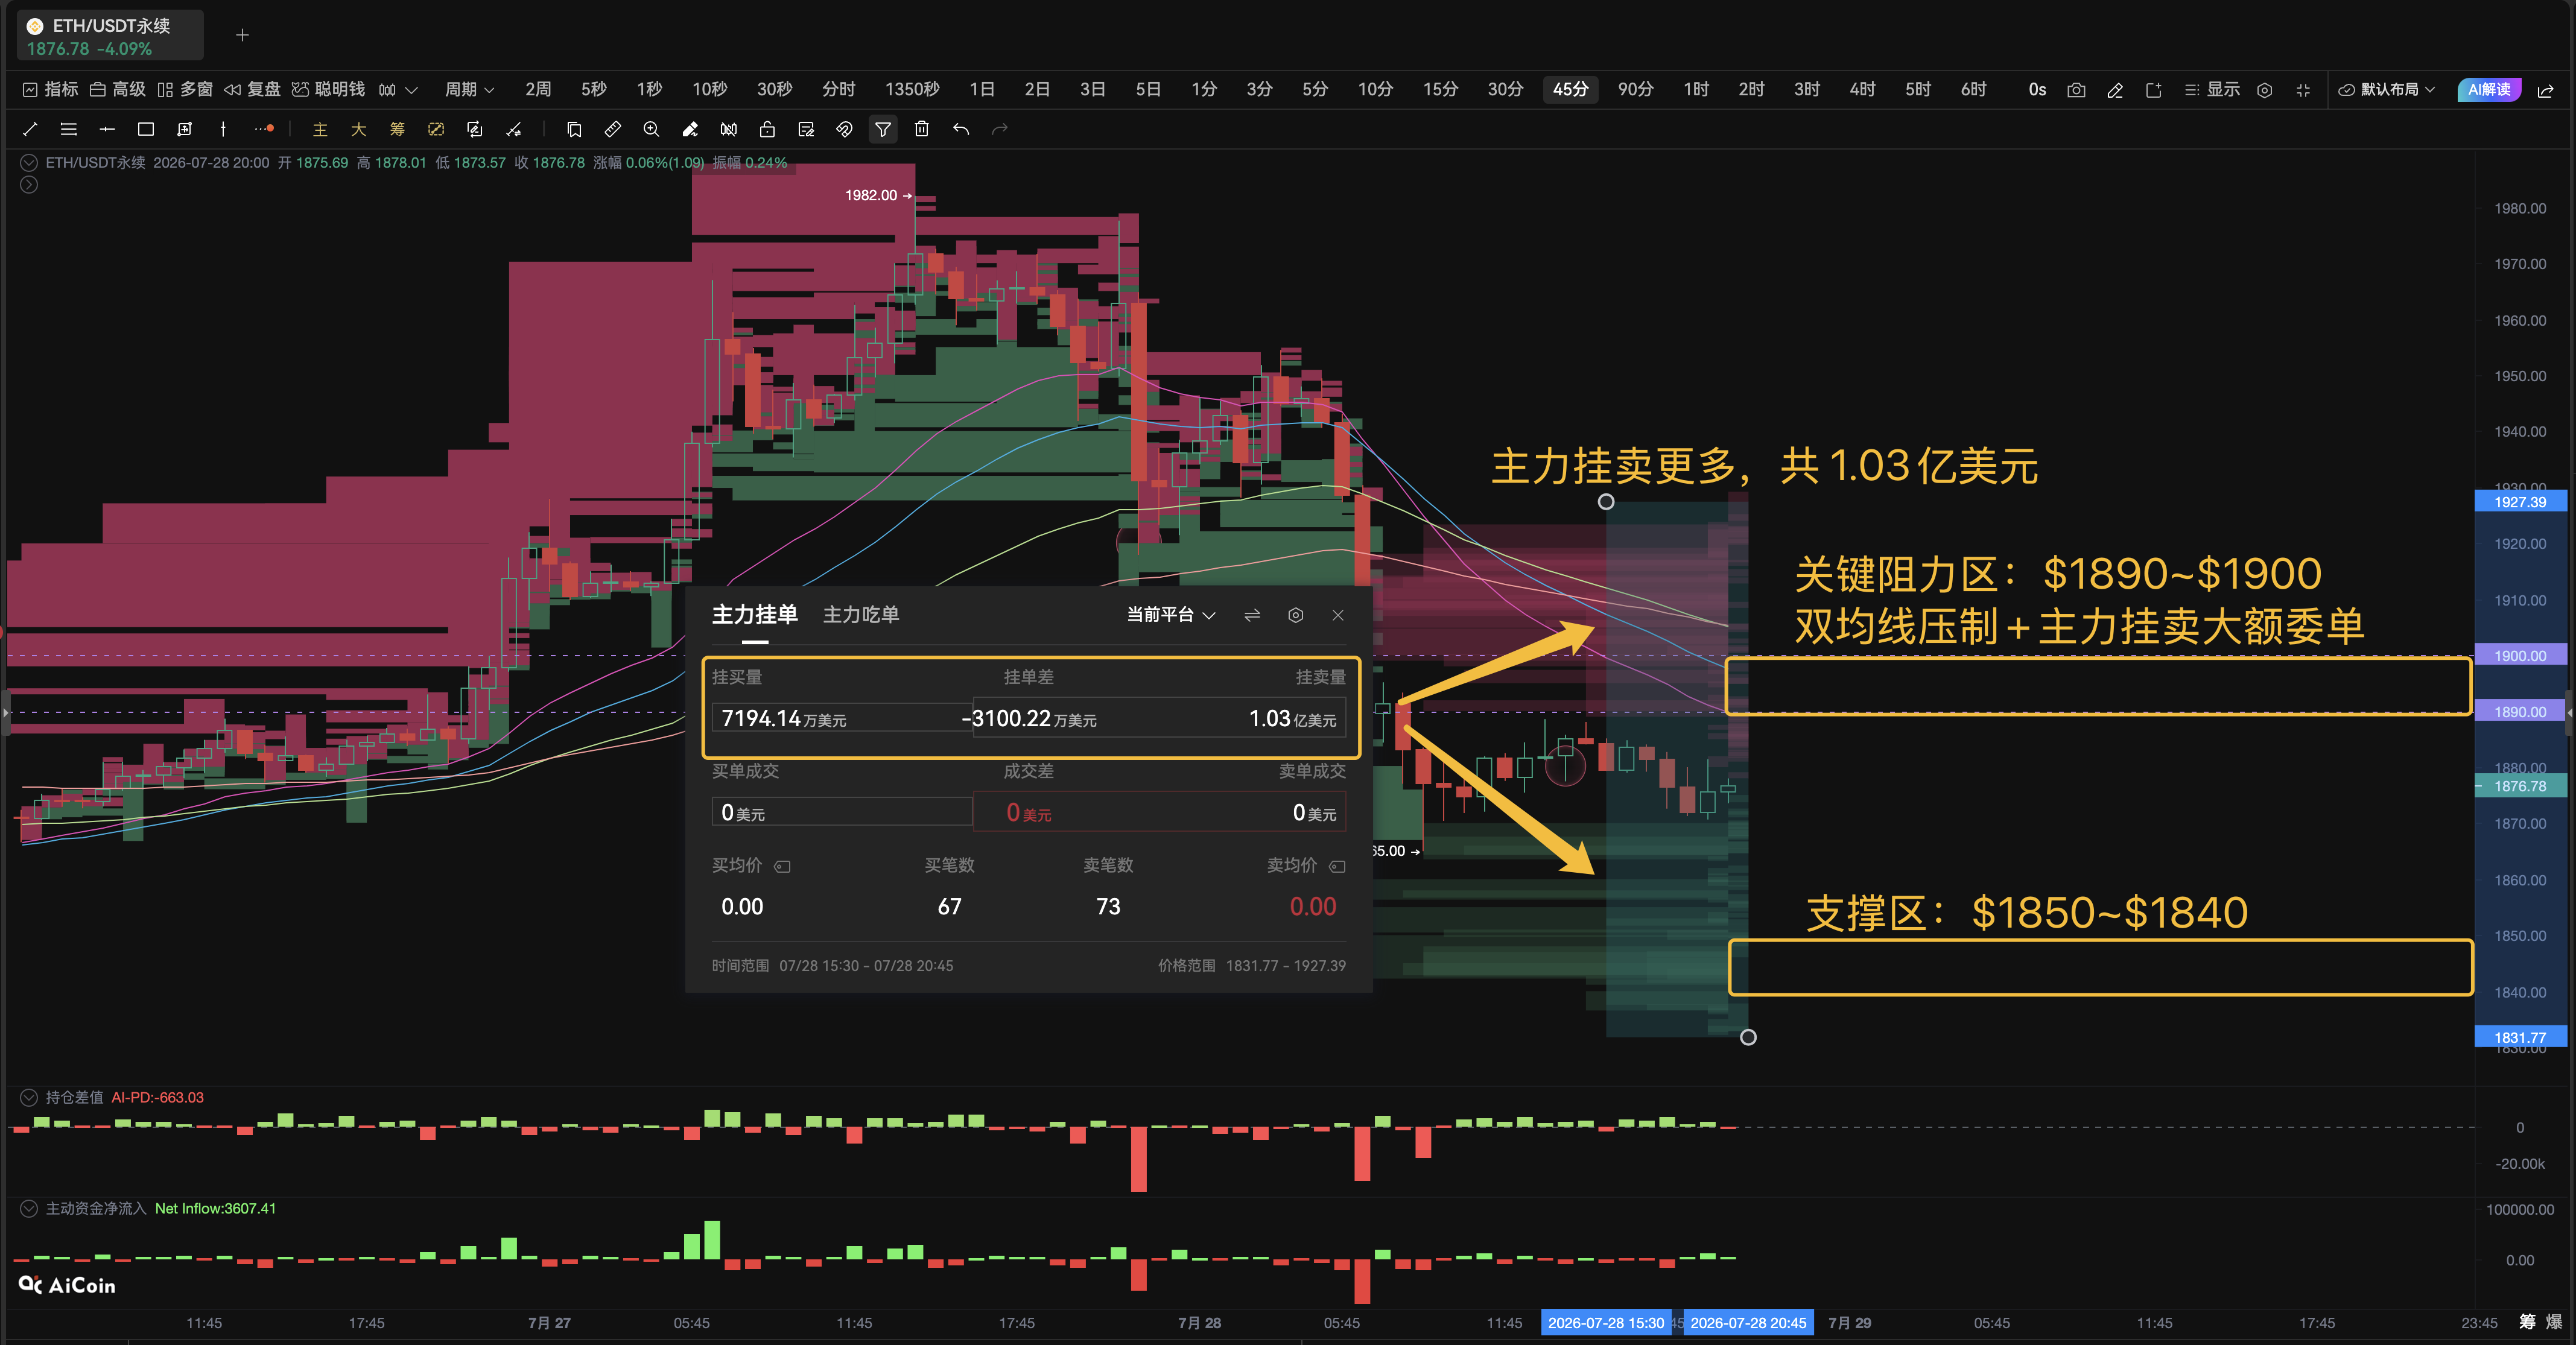This screenshot has height=1345, width=2576.
Task: Expand the 周期 period dropdown
Action: 470,90
